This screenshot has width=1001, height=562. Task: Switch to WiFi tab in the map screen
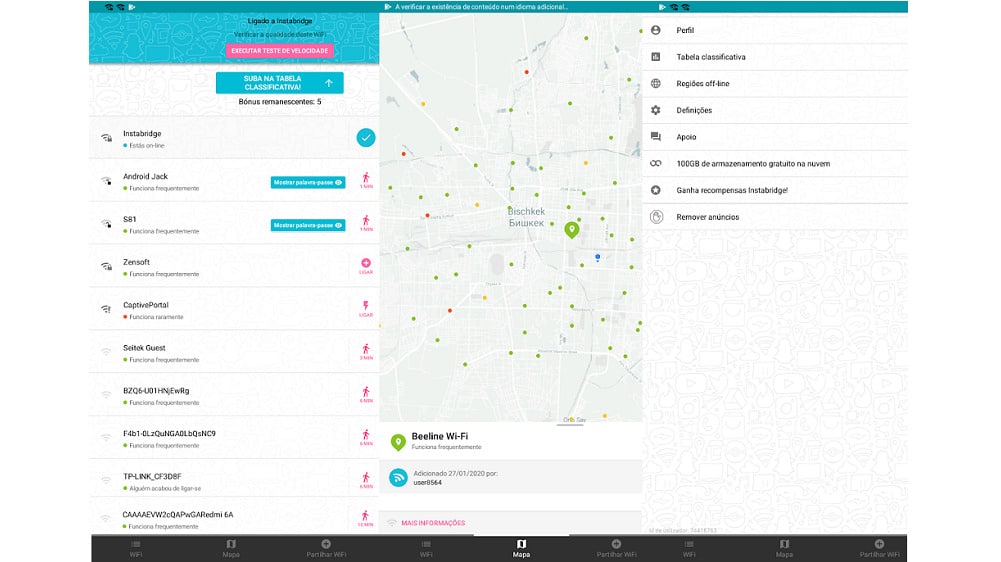coord(426,548)
